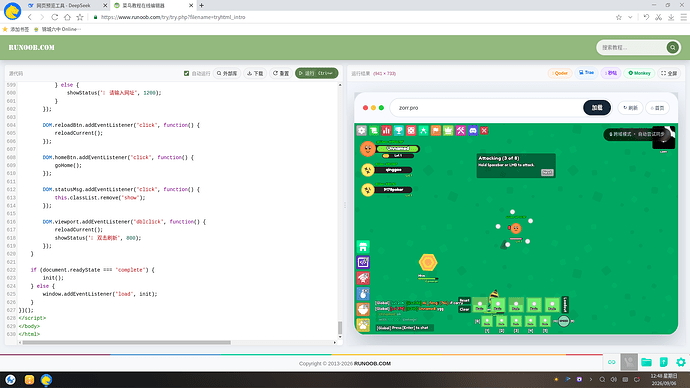Click the Clear button beside game hotbar
The width and height of the screenshot is (690, 388).
pos(464,309)
